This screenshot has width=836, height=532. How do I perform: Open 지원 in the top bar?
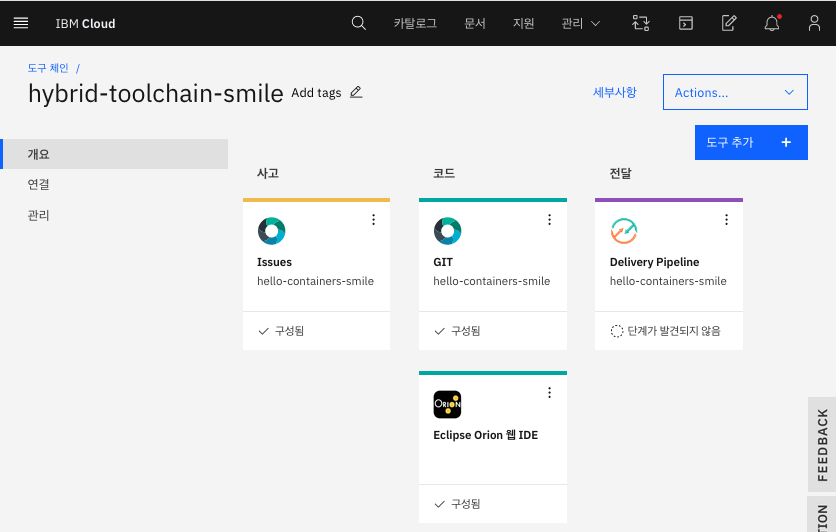click(523, 23)
